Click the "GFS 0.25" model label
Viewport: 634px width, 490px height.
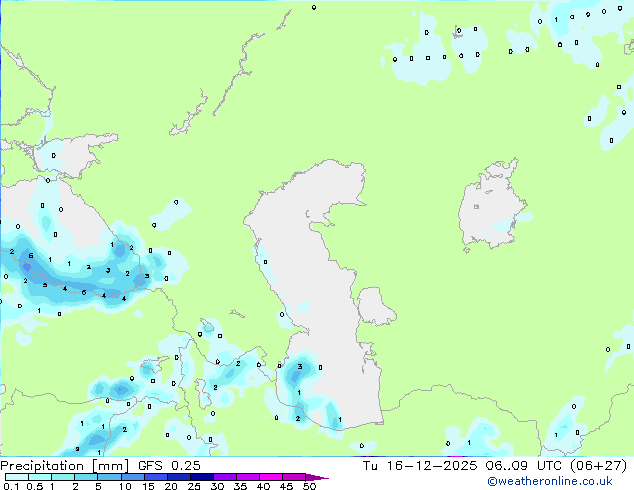coord(169,466)
